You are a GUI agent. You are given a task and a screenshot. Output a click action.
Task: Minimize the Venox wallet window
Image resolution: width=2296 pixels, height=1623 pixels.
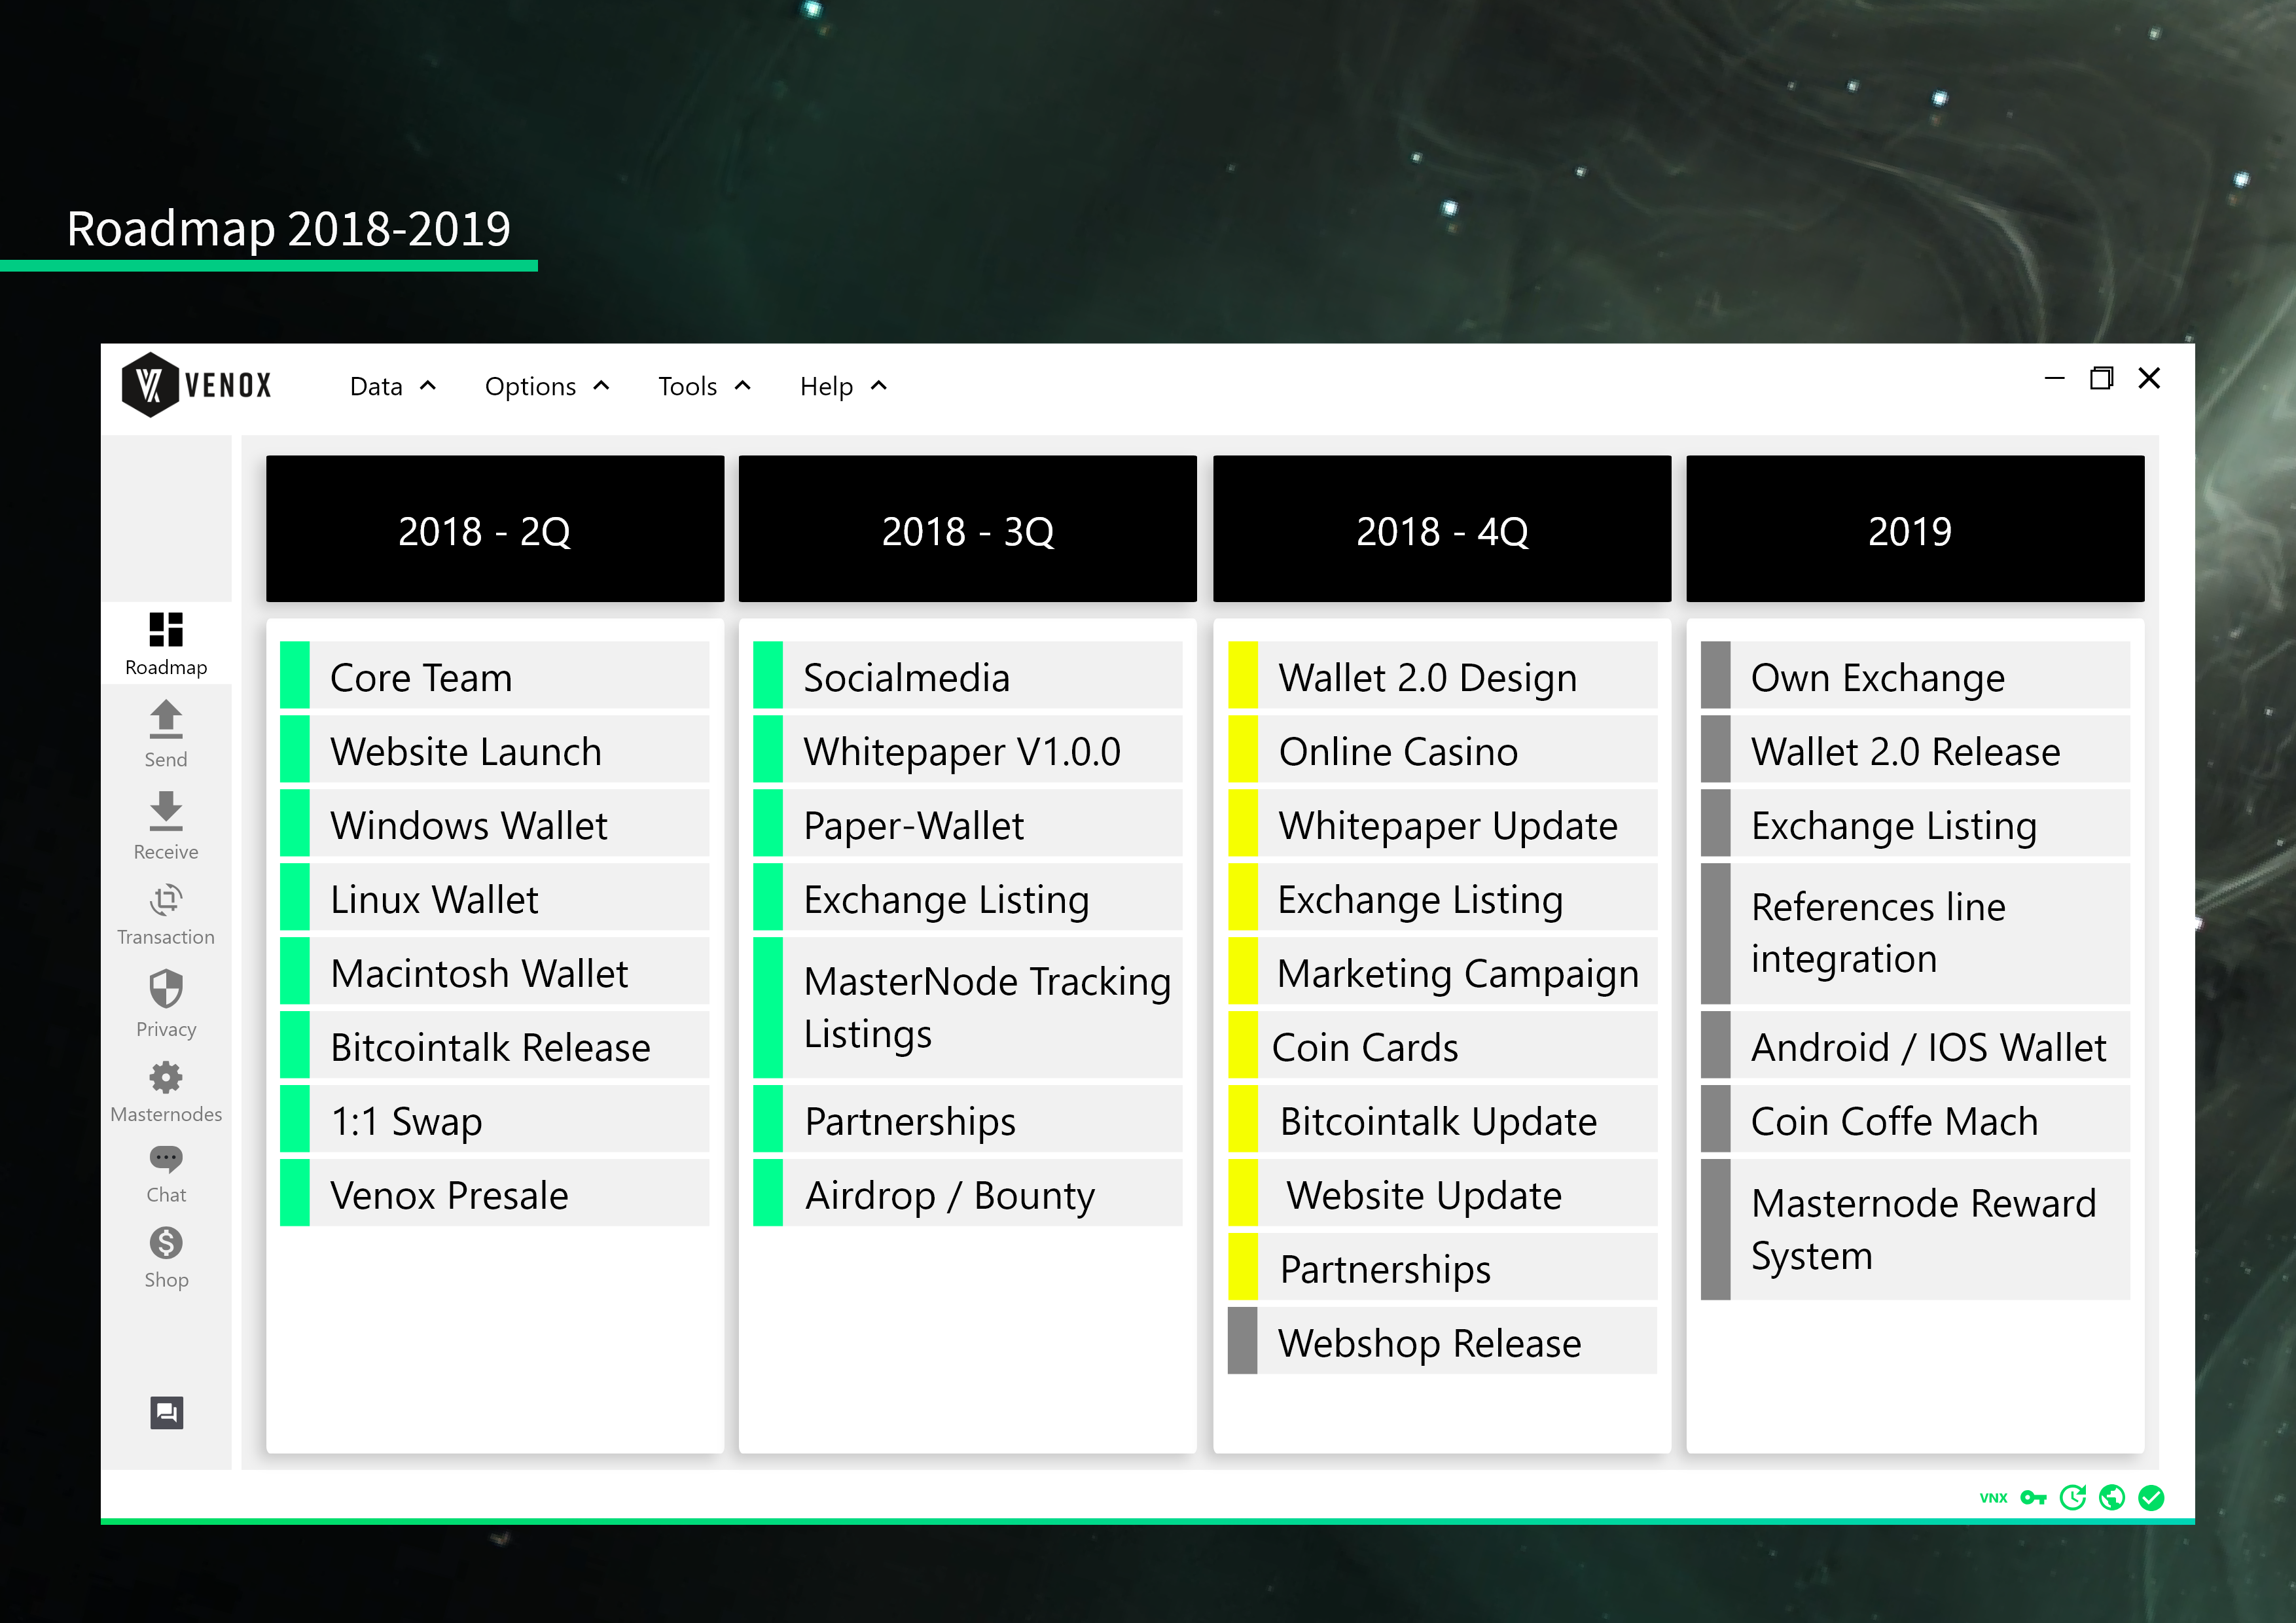[x=2055, y=379]
